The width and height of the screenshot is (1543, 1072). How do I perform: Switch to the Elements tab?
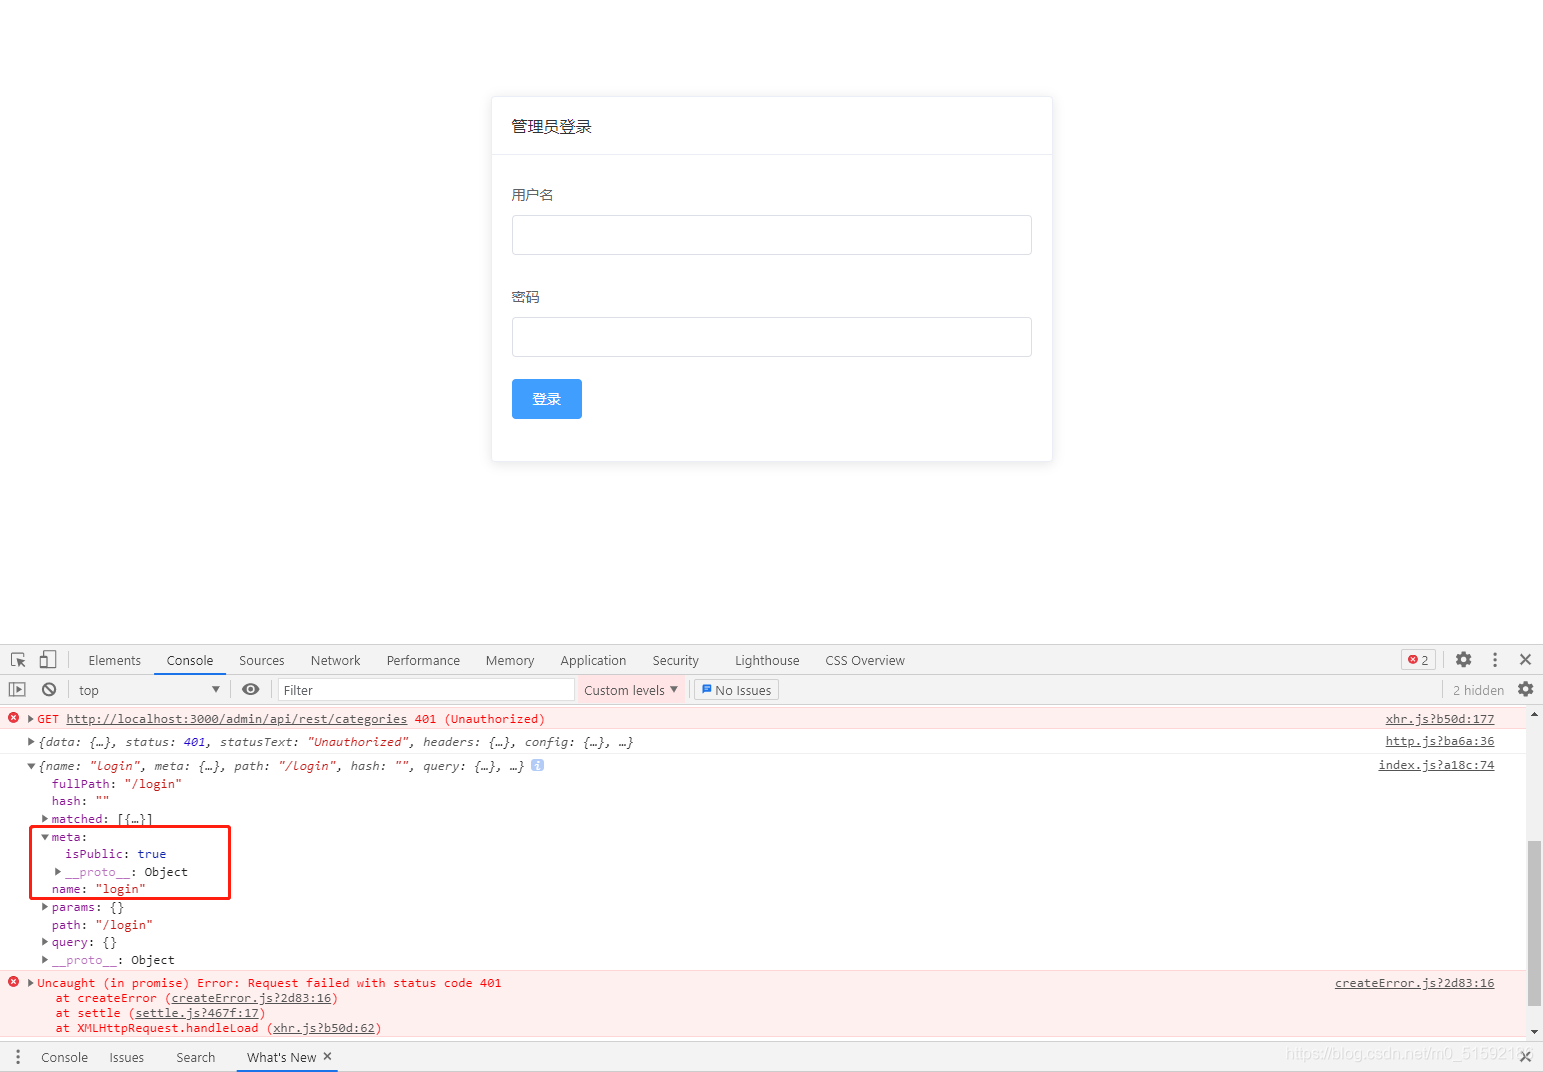(115, 660)
